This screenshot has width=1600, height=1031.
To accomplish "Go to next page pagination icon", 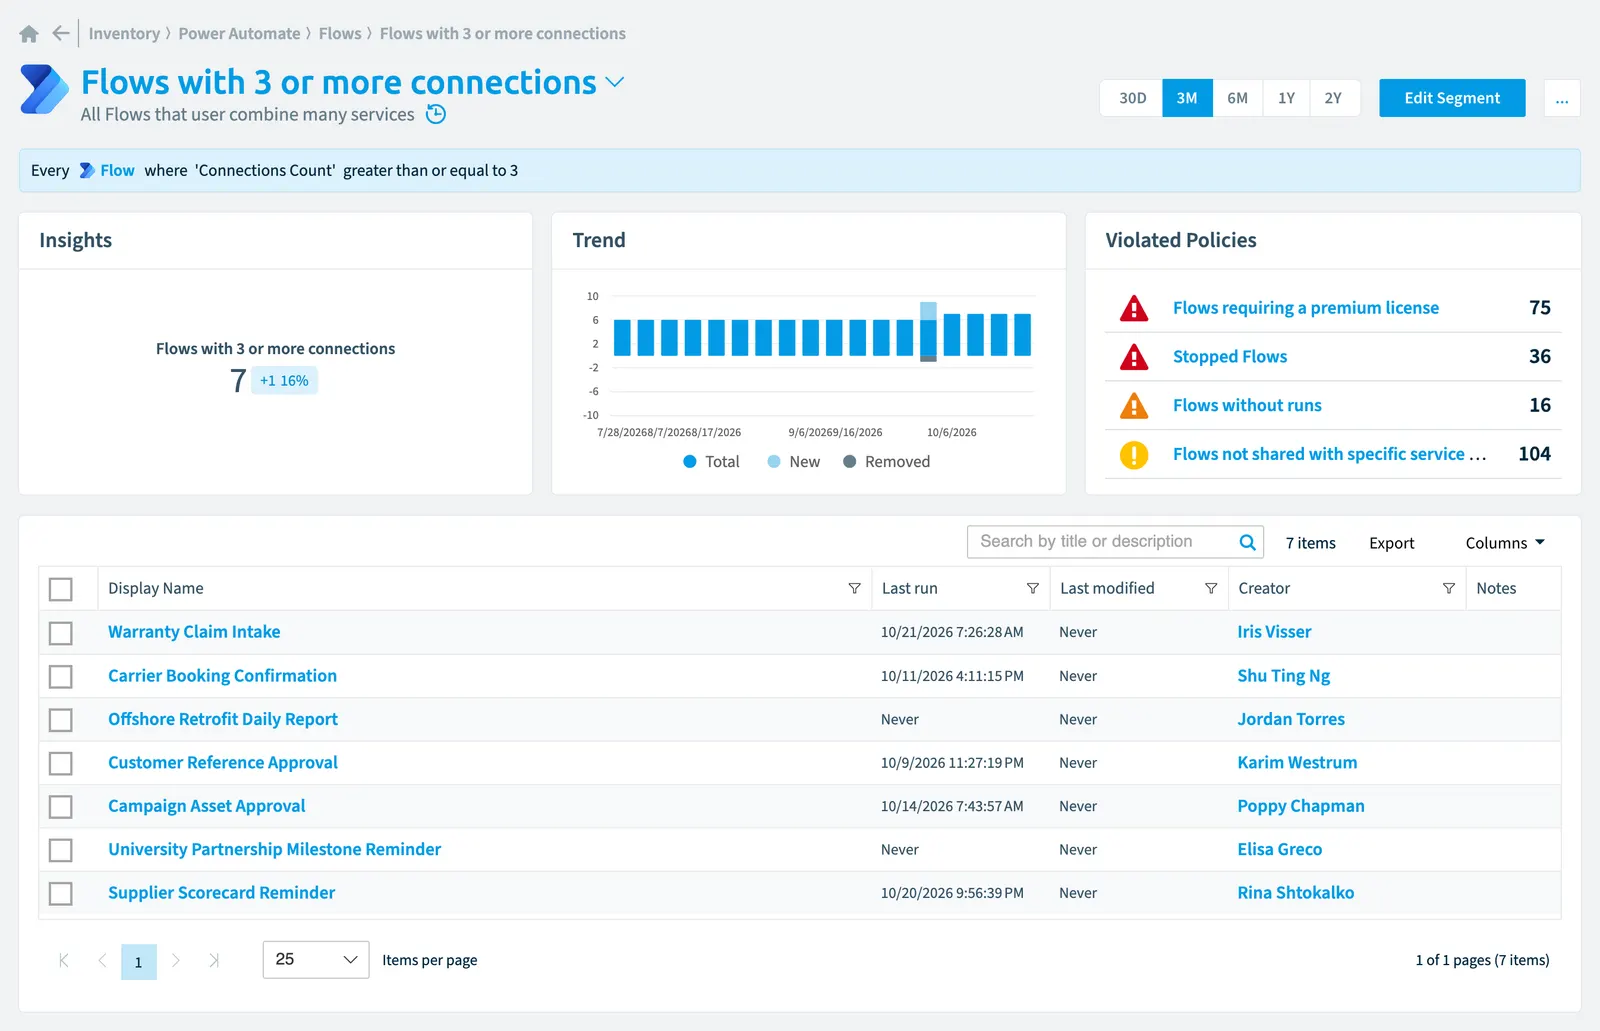I will coord(176,960).
